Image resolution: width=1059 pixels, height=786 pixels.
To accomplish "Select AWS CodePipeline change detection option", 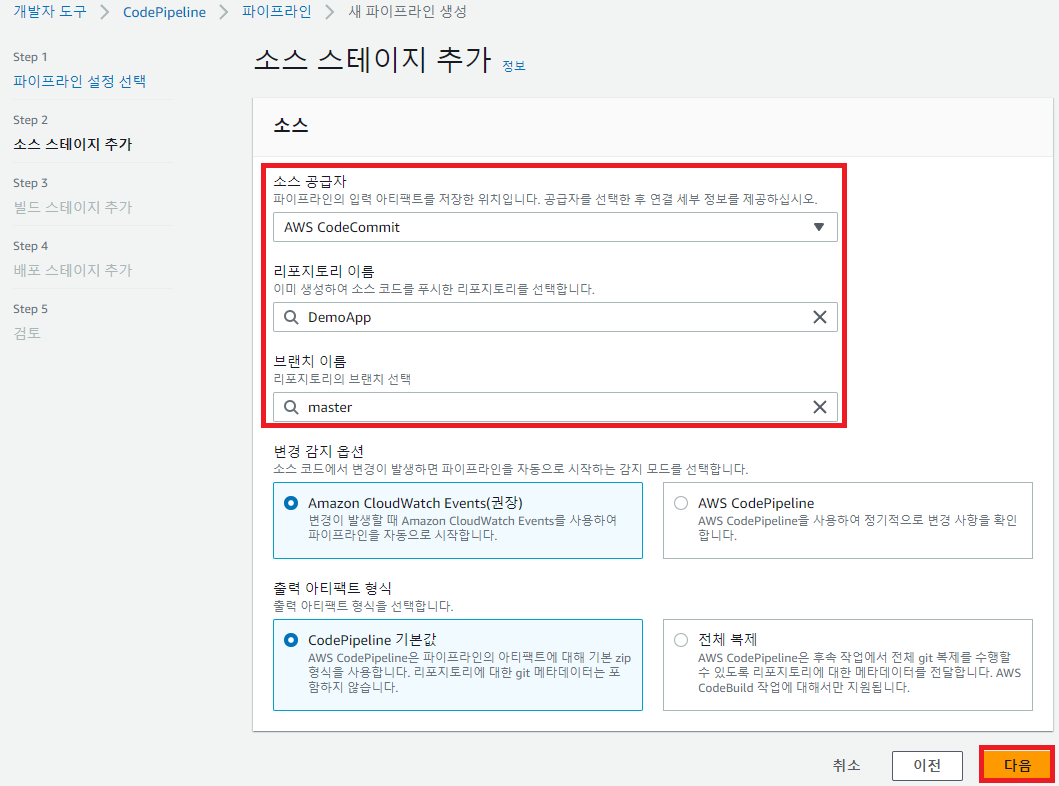I will [x=848, y=520].
